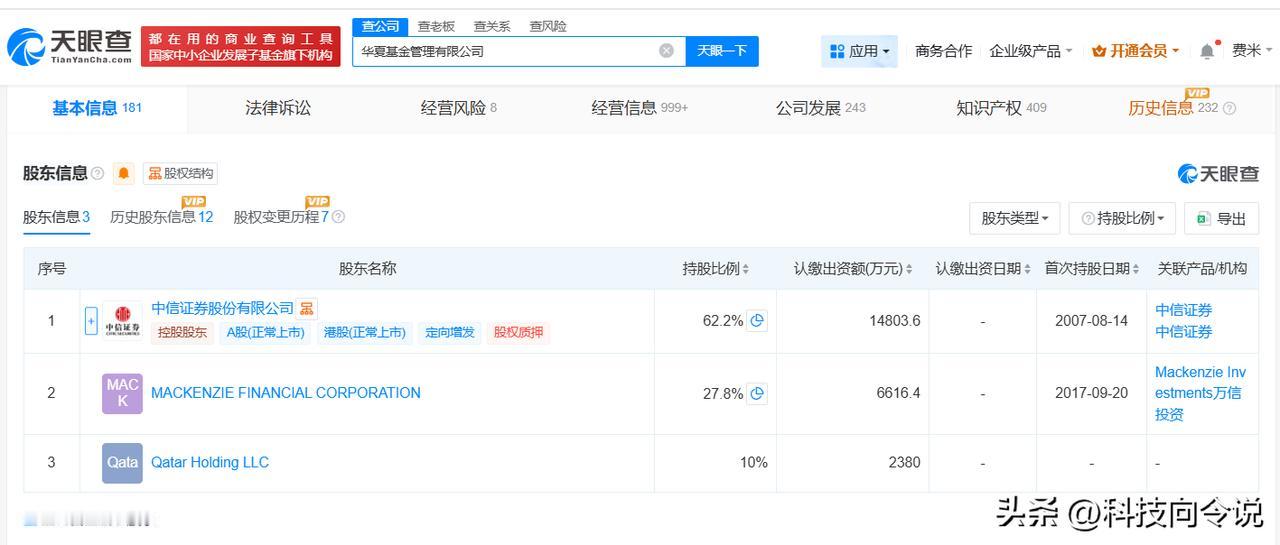Switch to 经营风险 tab
Viewport: 1280px width, 545px height.
(459, 108)
